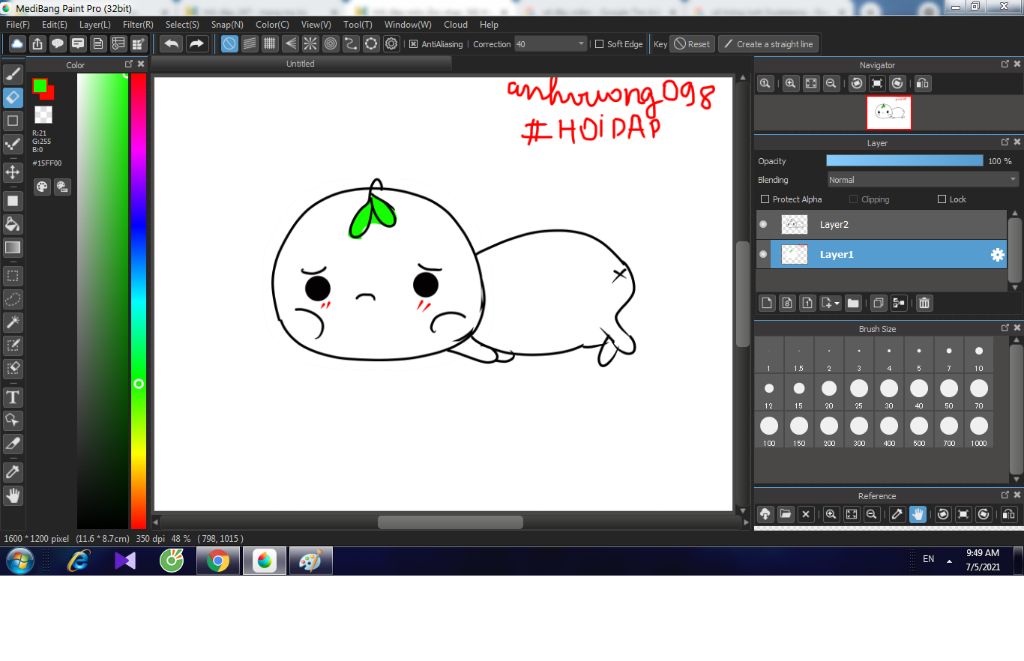1024x661 pixels.
Task: Open image file in Reference panel
Action: point(785,514)
